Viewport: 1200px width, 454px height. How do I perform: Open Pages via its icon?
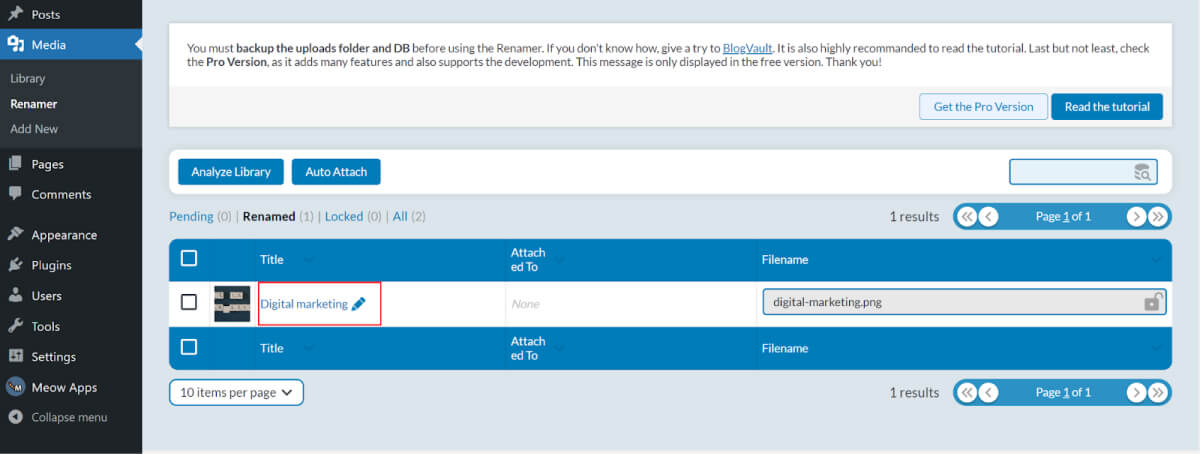pyautogui.click(x=15, y=164)
